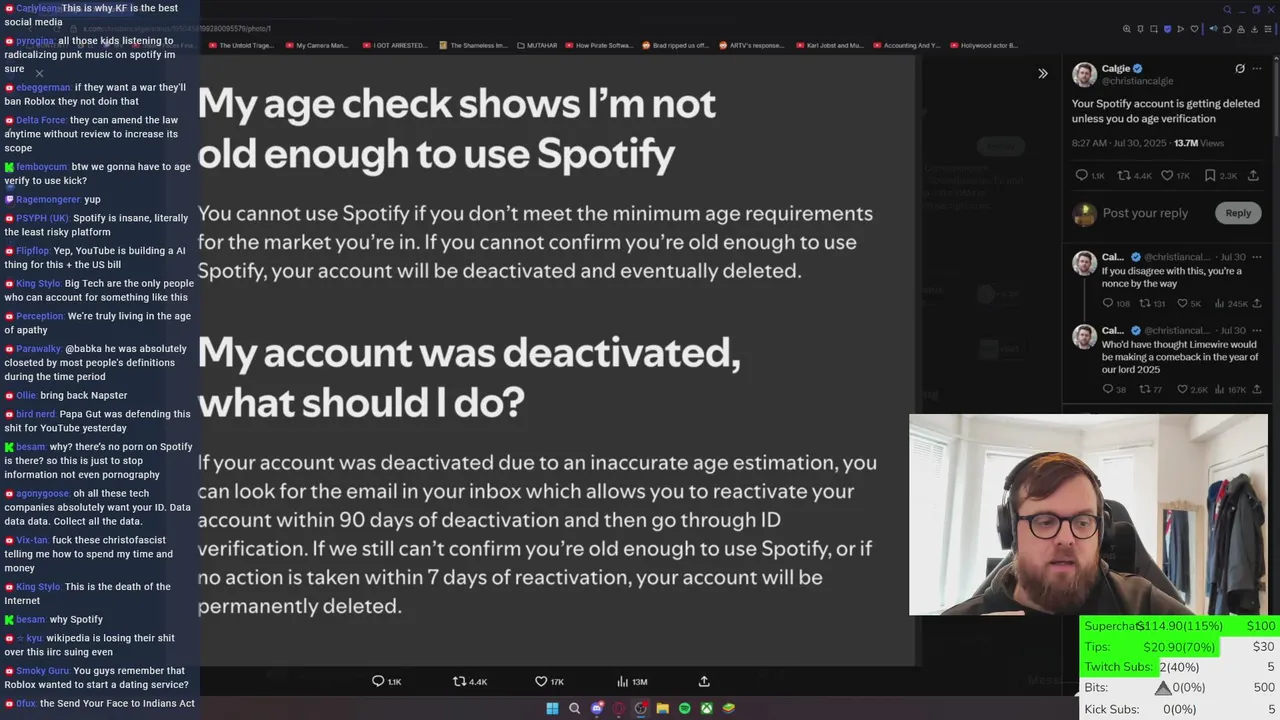Image resolution: width=1280 pixels, height=720 pixels.
Task: Repost the tweet with 131 reposts
Action: (x=1146, y=303)
